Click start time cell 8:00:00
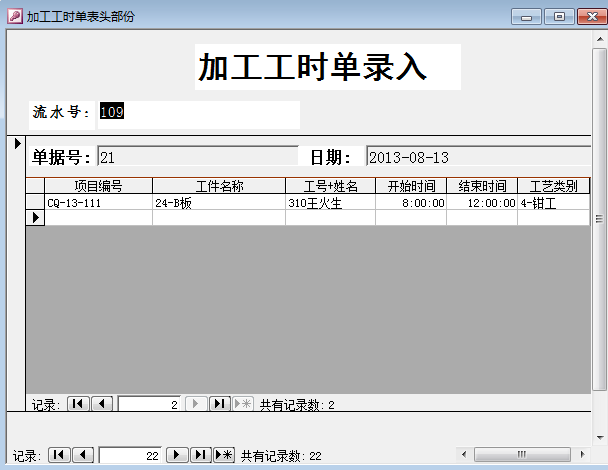This screenshot has height=470, width=608. coord(411,202)
